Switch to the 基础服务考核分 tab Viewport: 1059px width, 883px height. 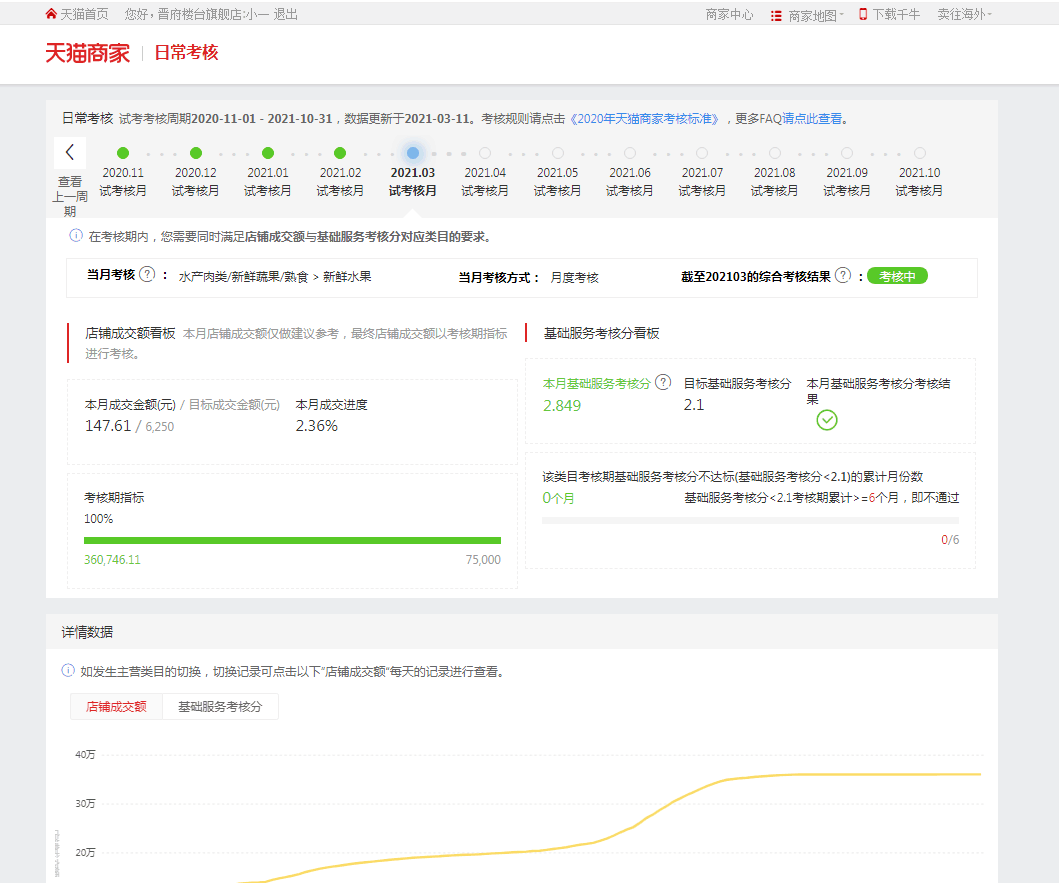[219, 707]
